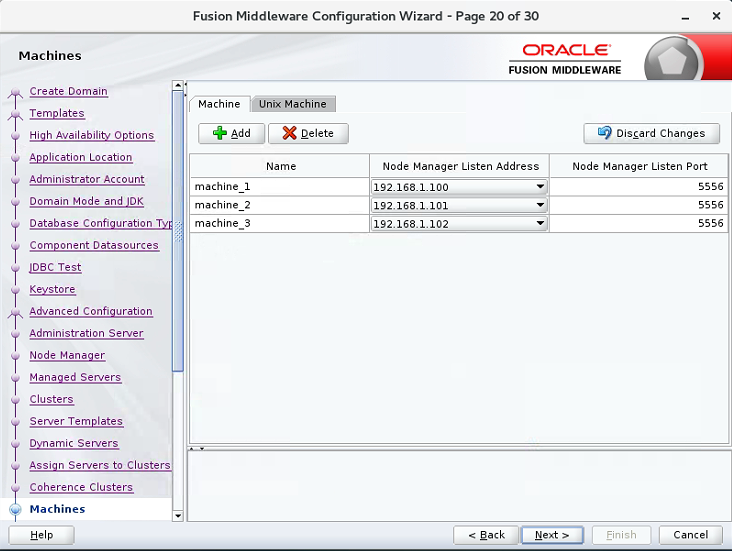Select the machine_3 name cell
The height and width of the screenshot is (551, 732).
(x=280, y=223)
